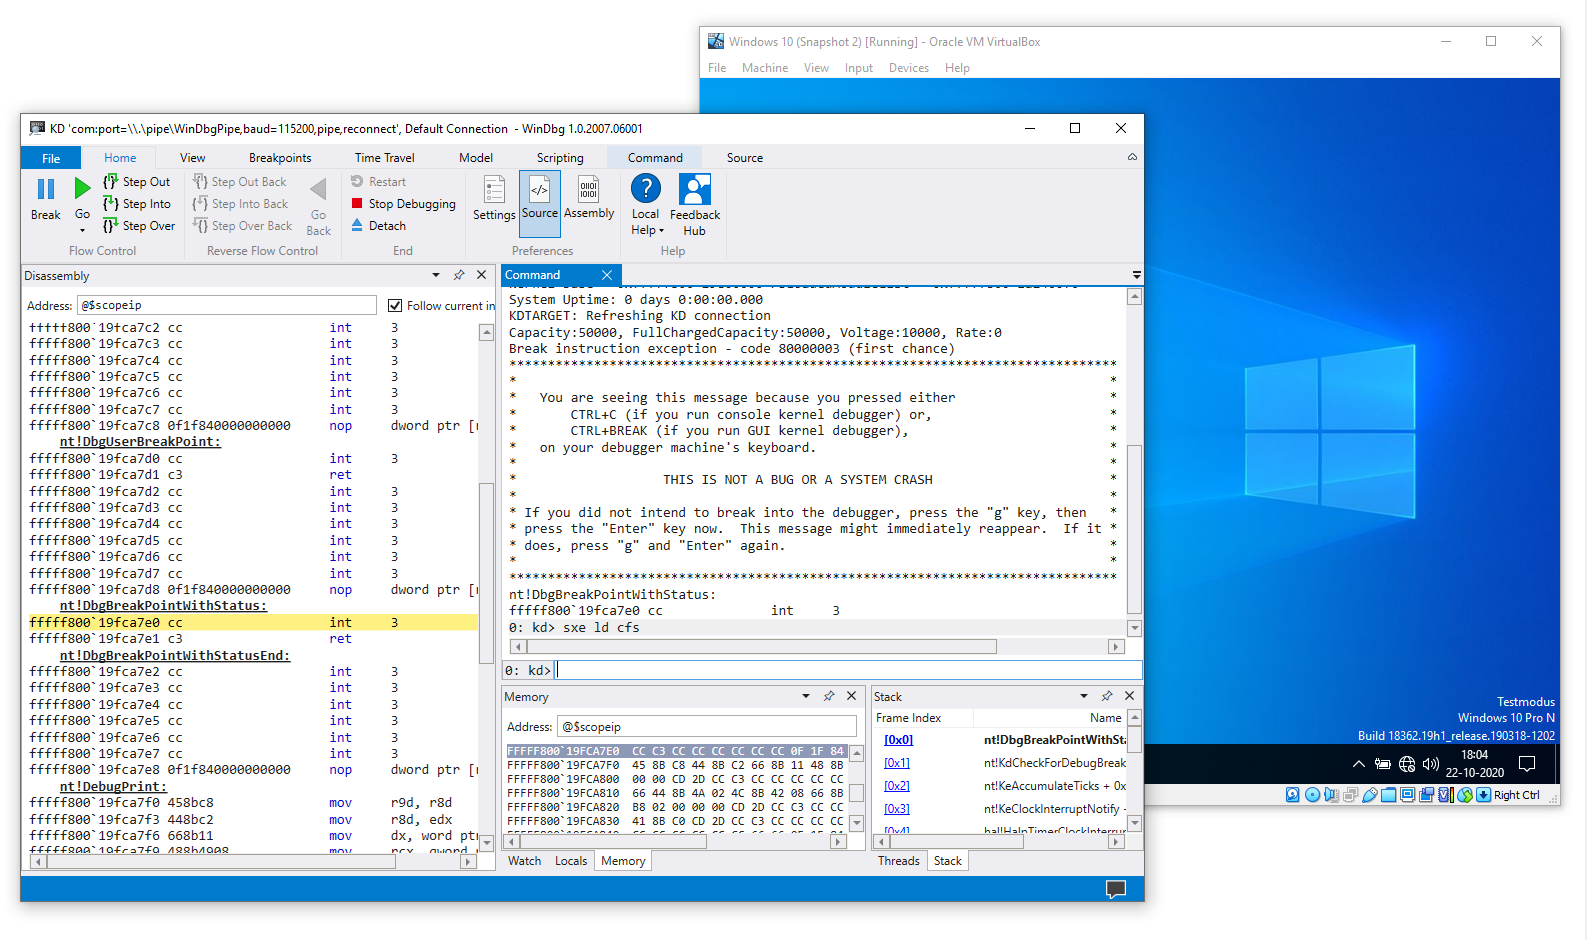Switch to the Breakpoints ribbon tab
The width and height of the screenshot is (1587, 940).
pyautogui.click(x=280, y=158)
